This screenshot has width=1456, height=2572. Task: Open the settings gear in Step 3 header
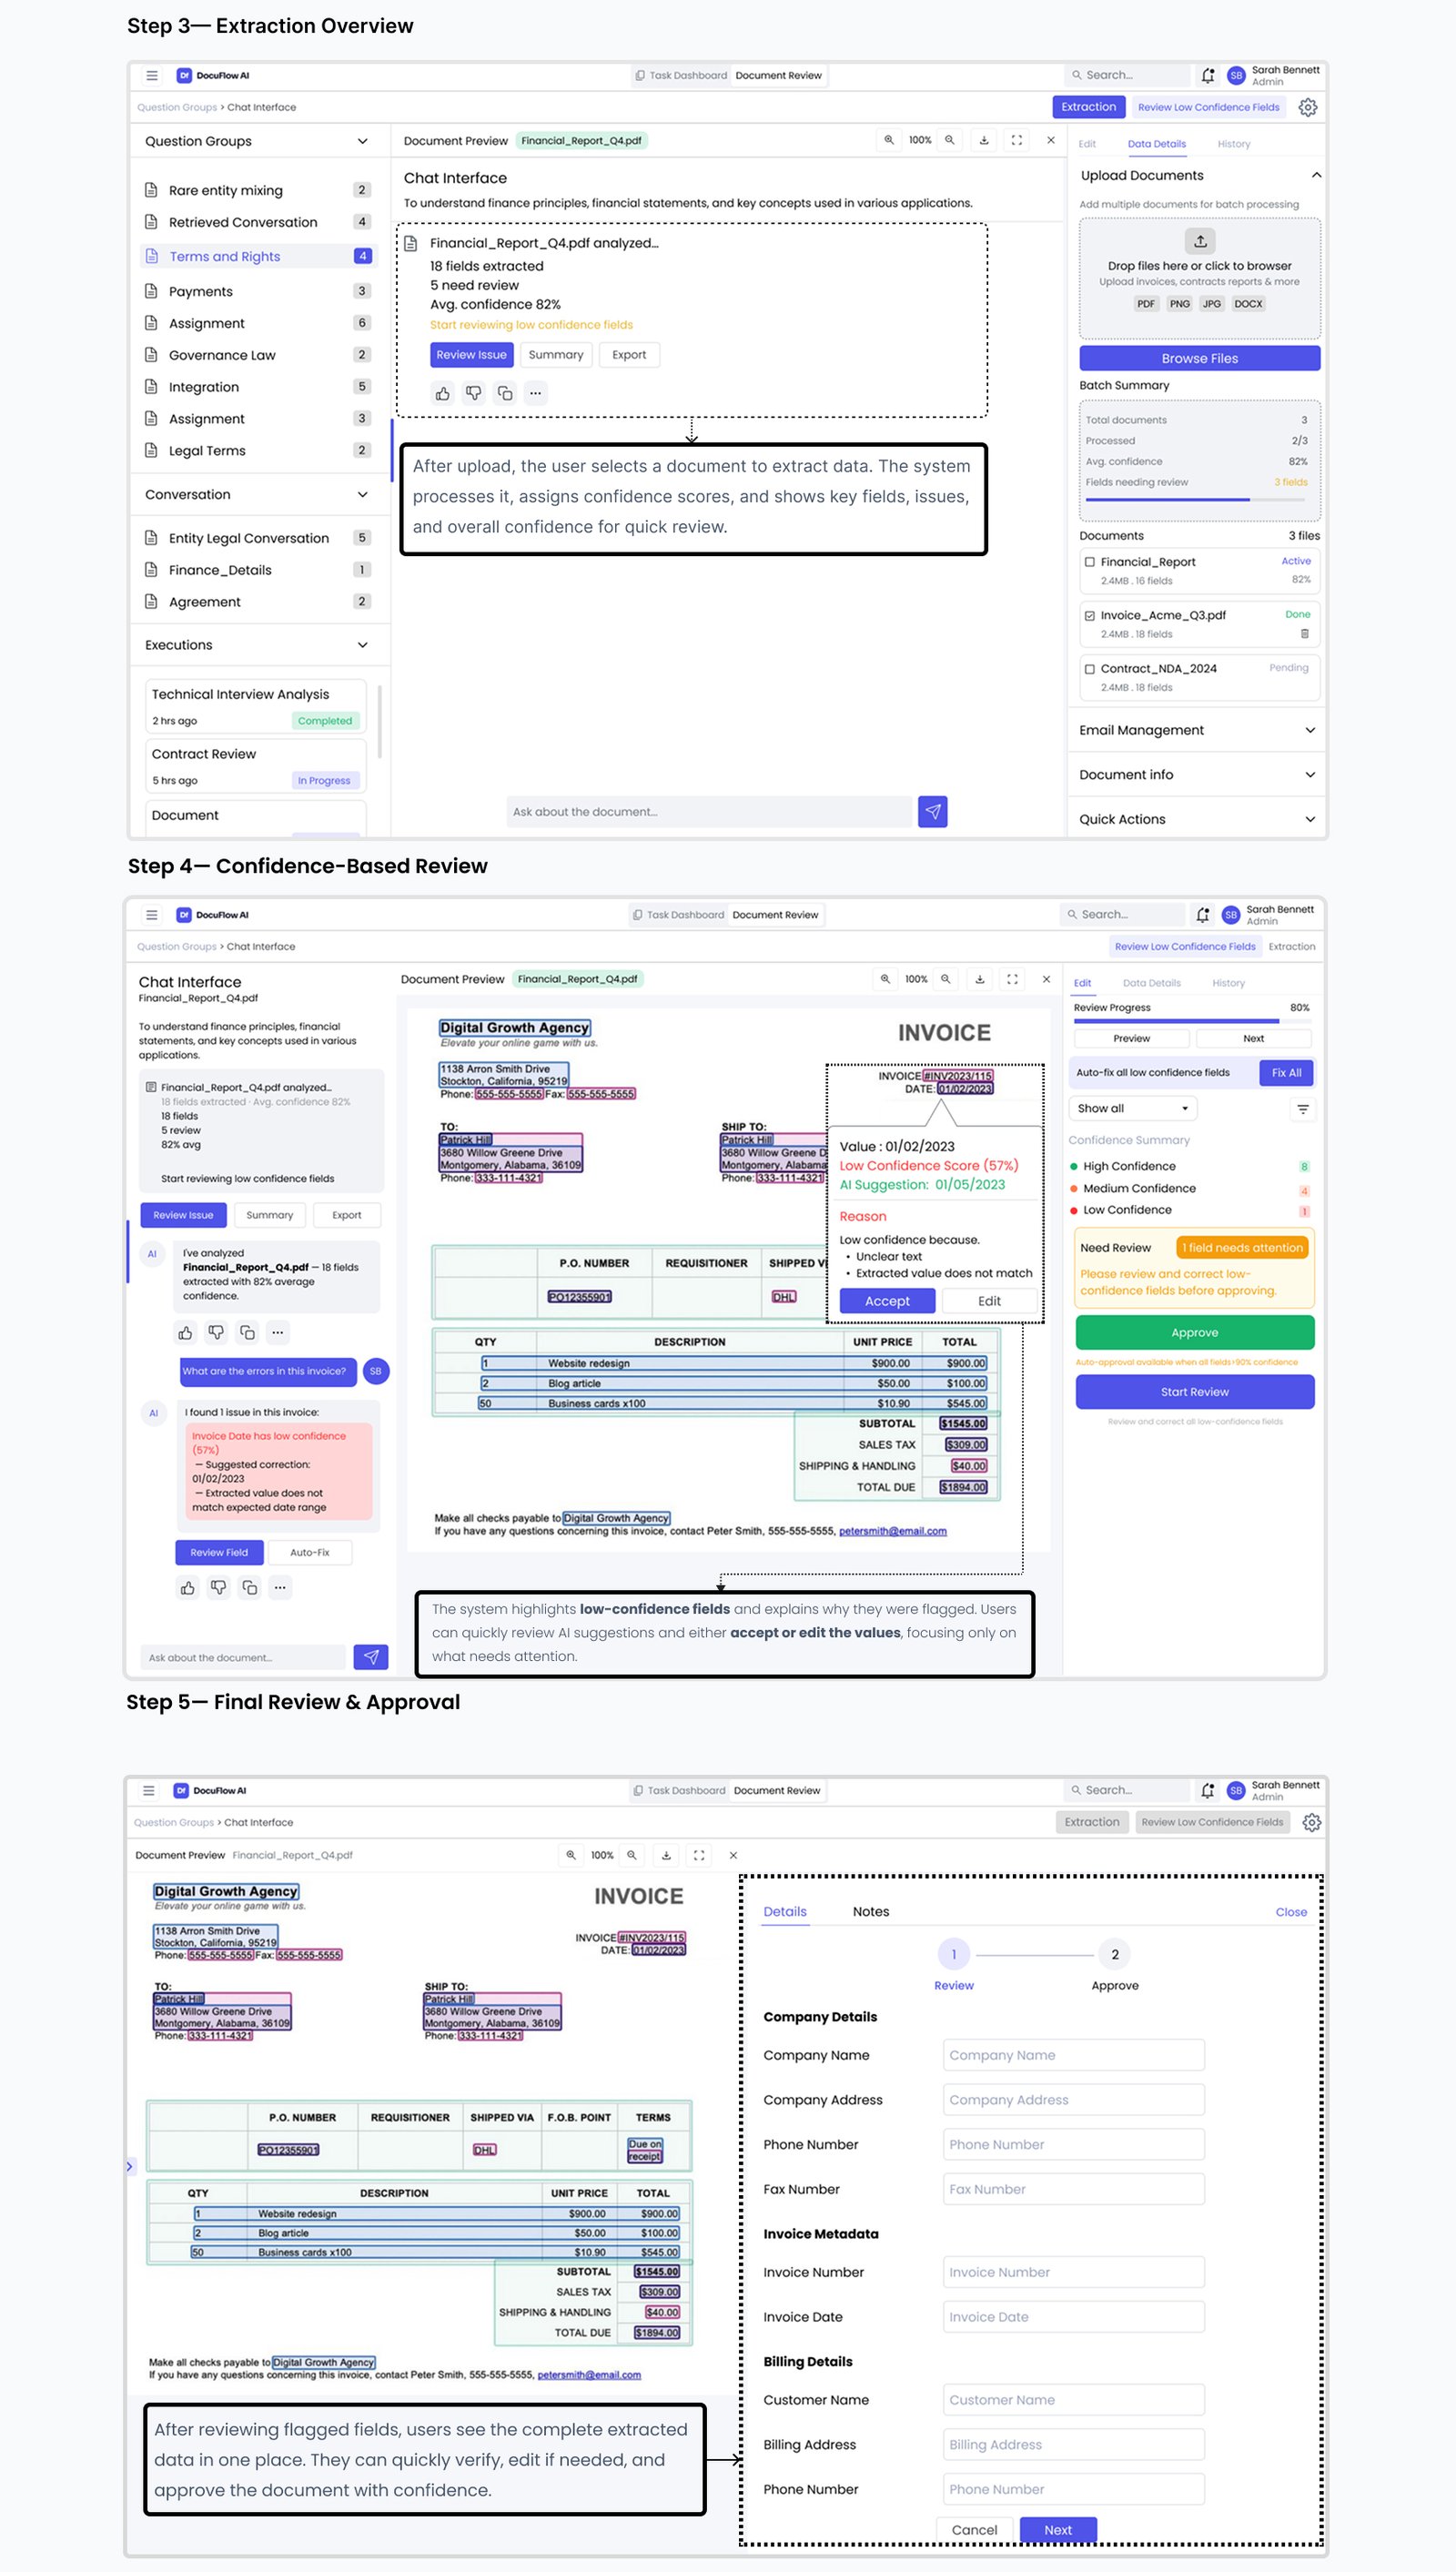1307,107
